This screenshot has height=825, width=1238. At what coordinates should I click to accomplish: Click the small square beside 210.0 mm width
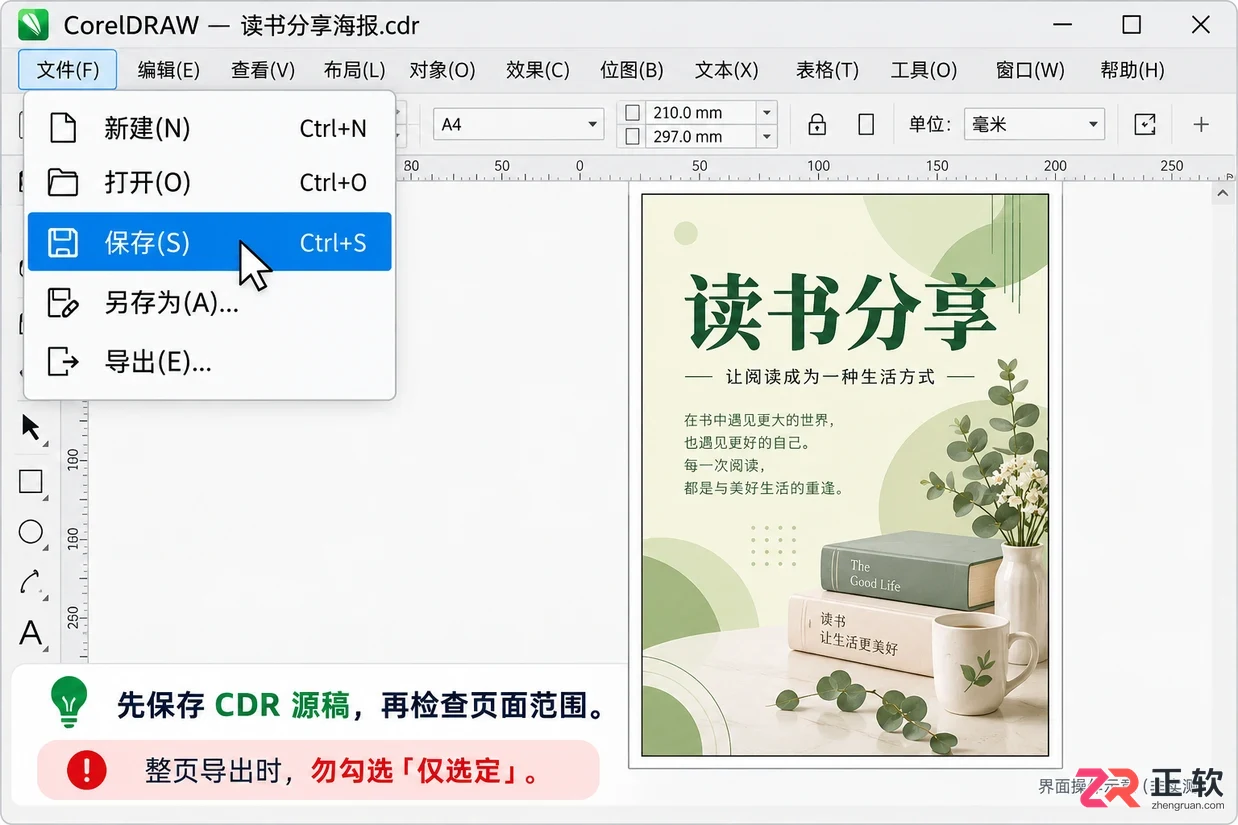coord(632,113)
